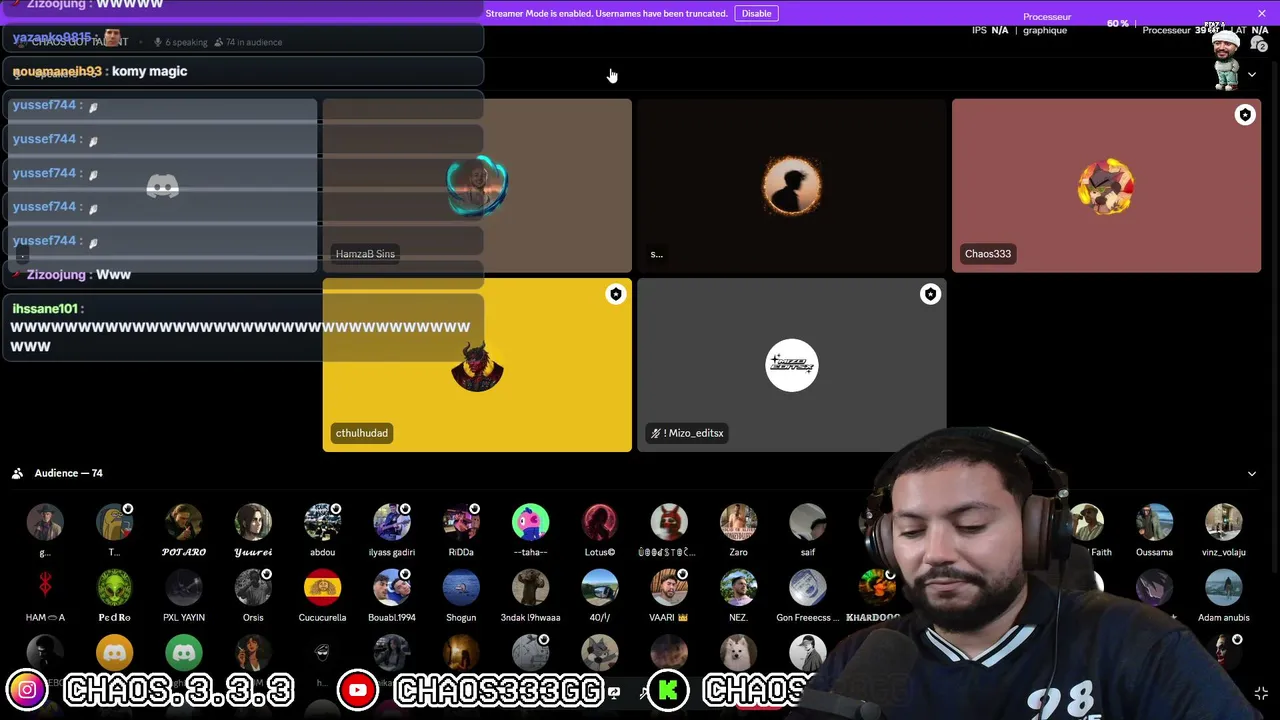
Task: Open vinz_volaju's audience avatar
Action: click(1224, 522)
